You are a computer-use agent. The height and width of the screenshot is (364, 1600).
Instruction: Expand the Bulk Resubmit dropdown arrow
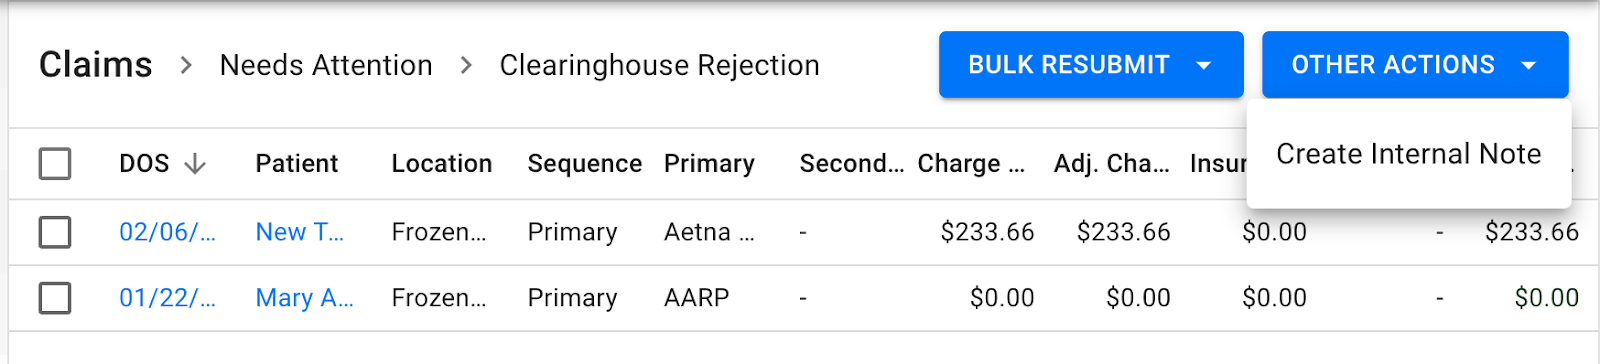pyautogui.click(x=1204, y=65)
